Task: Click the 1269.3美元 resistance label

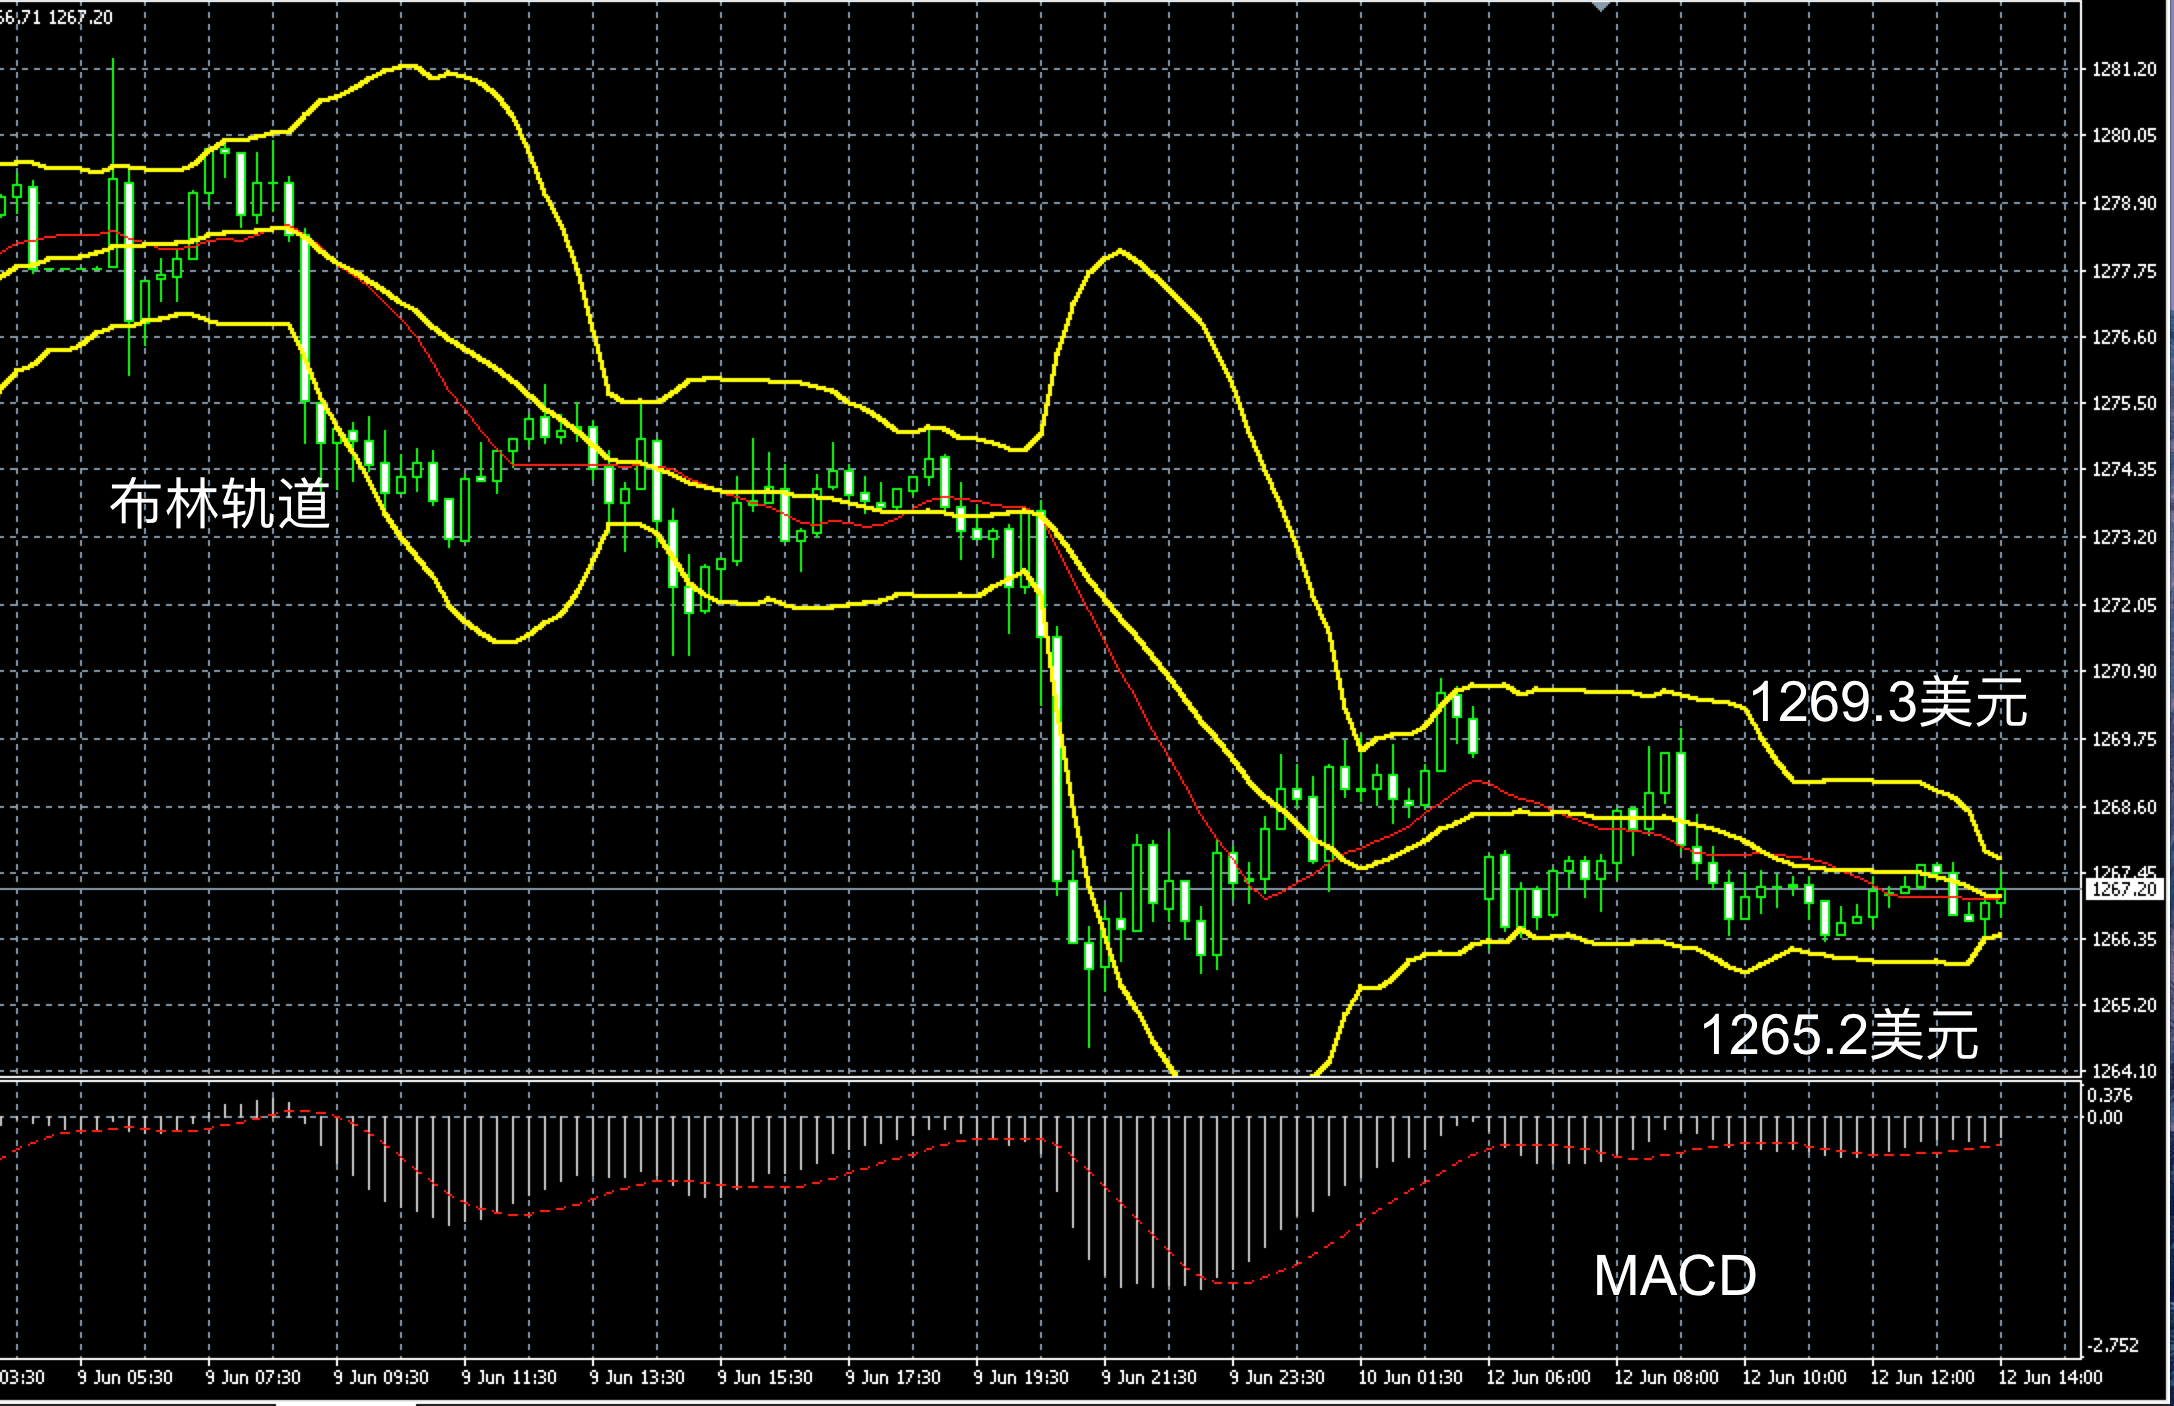Action: [x=1888, y=702]
